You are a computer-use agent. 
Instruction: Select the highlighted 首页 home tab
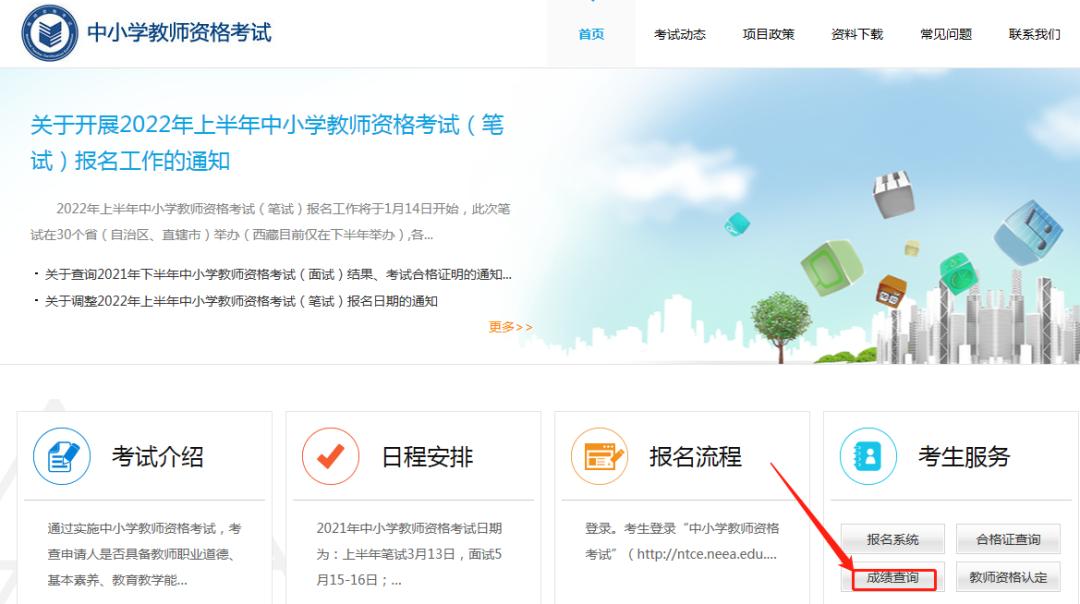point(591,33)
